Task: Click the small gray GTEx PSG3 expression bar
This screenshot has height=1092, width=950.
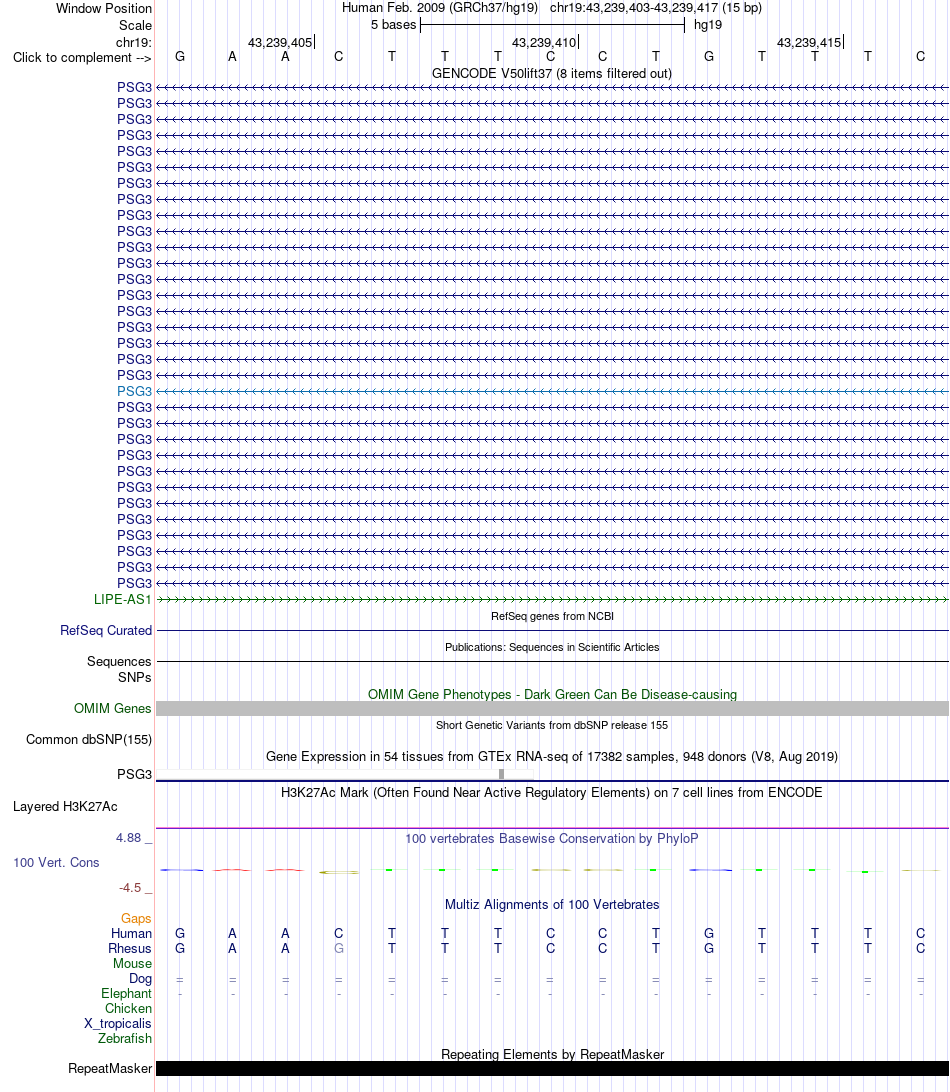Action: 501,774
